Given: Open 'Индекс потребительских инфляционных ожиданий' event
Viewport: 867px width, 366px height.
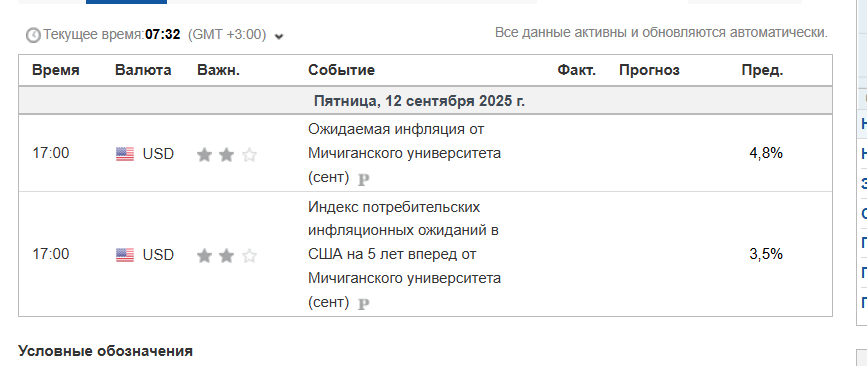Looking at the screenshot, I should point(404,254).
